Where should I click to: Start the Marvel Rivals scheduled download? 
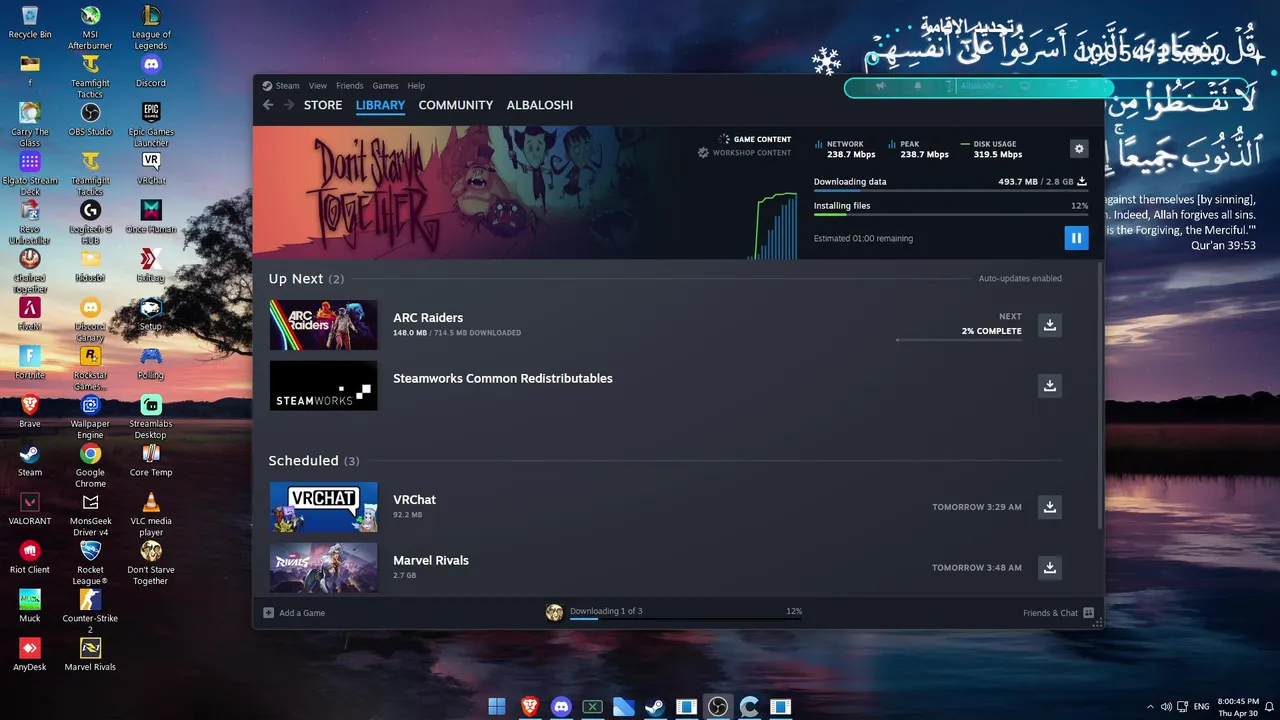coord(1049,567)
